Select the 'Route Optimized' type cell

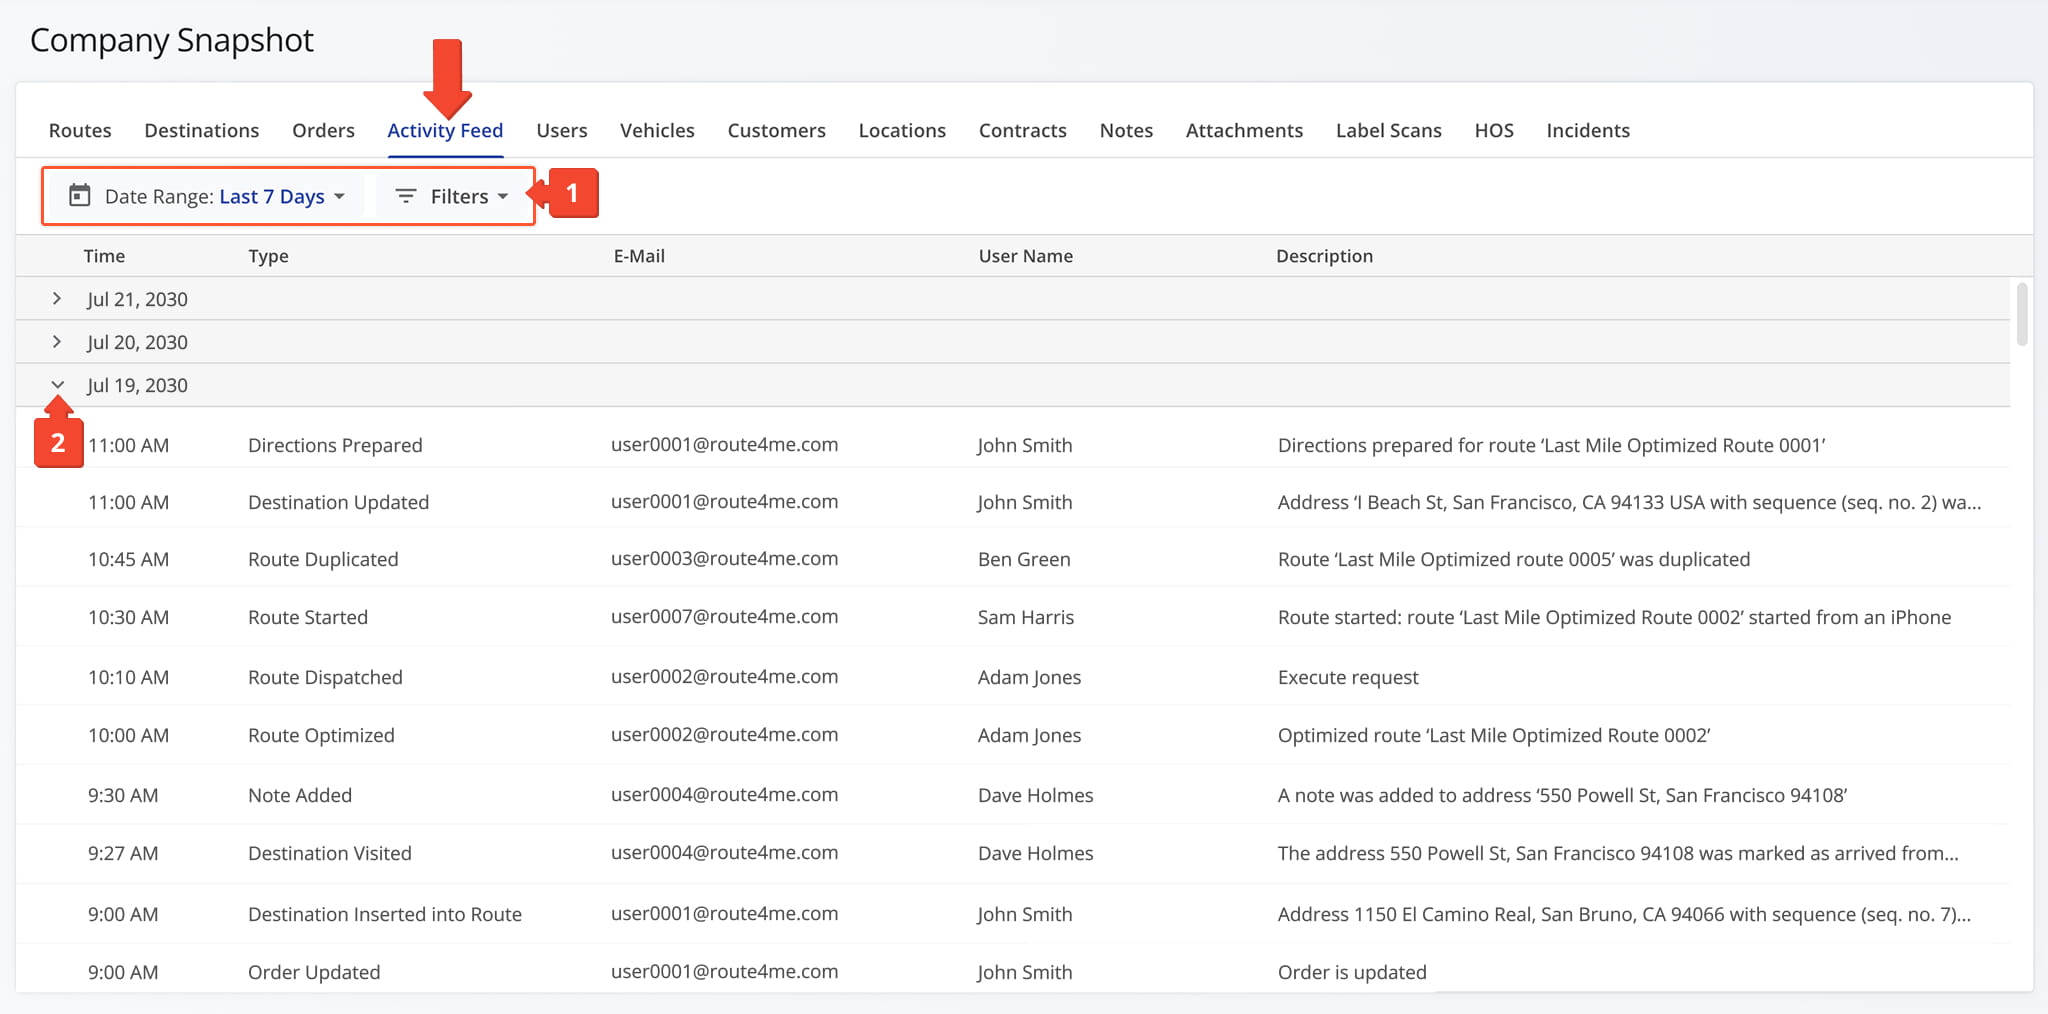point(321,735)
